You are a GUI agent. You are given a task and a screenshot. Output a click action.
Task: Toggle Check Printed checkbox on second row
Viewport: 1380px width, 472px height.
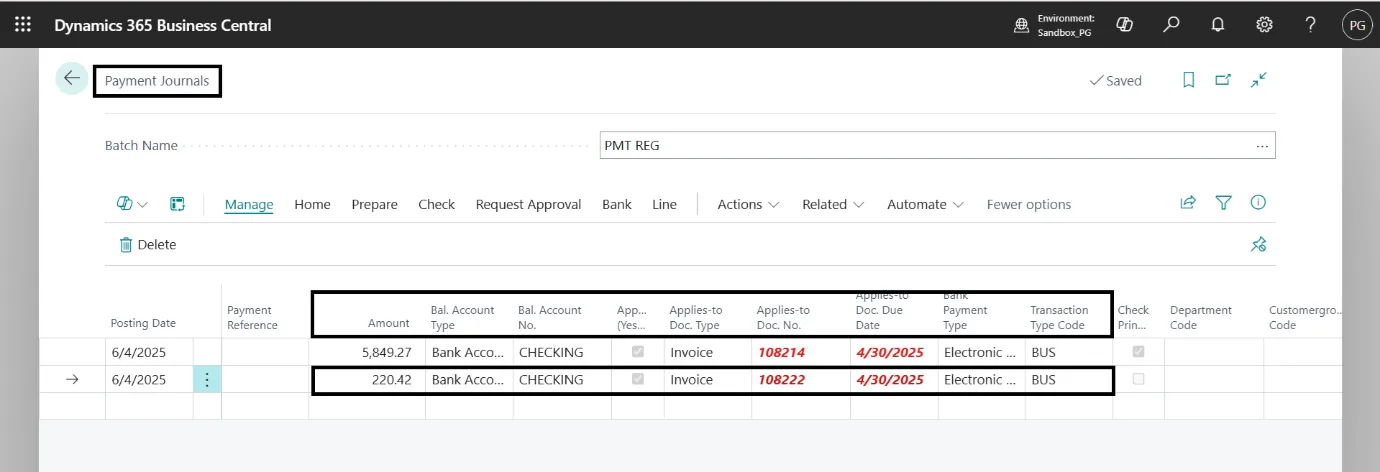(1138, 379)
